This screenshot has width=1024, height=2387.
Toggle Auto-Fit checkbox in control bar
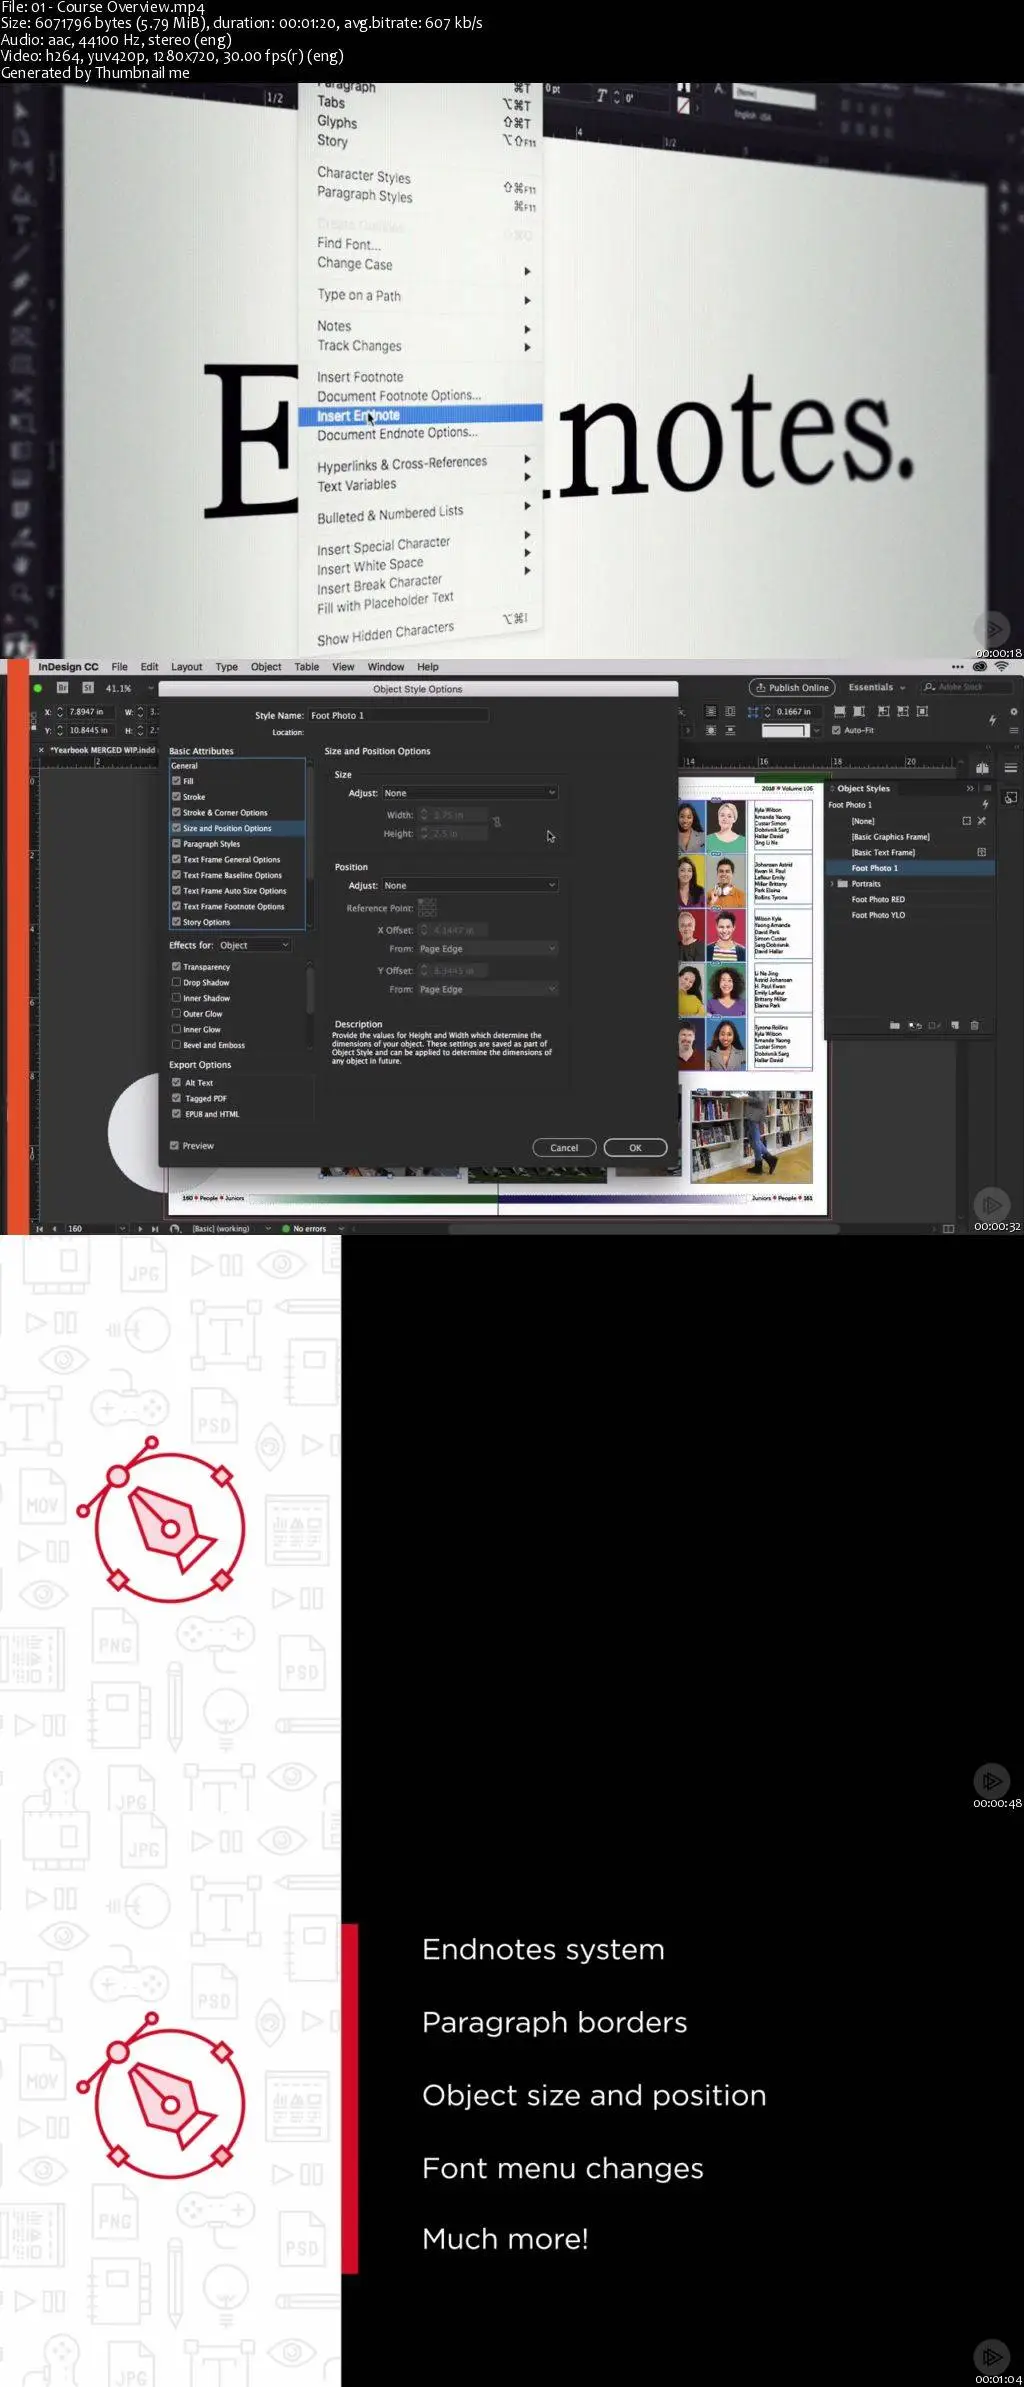click(x=836, y=730)
